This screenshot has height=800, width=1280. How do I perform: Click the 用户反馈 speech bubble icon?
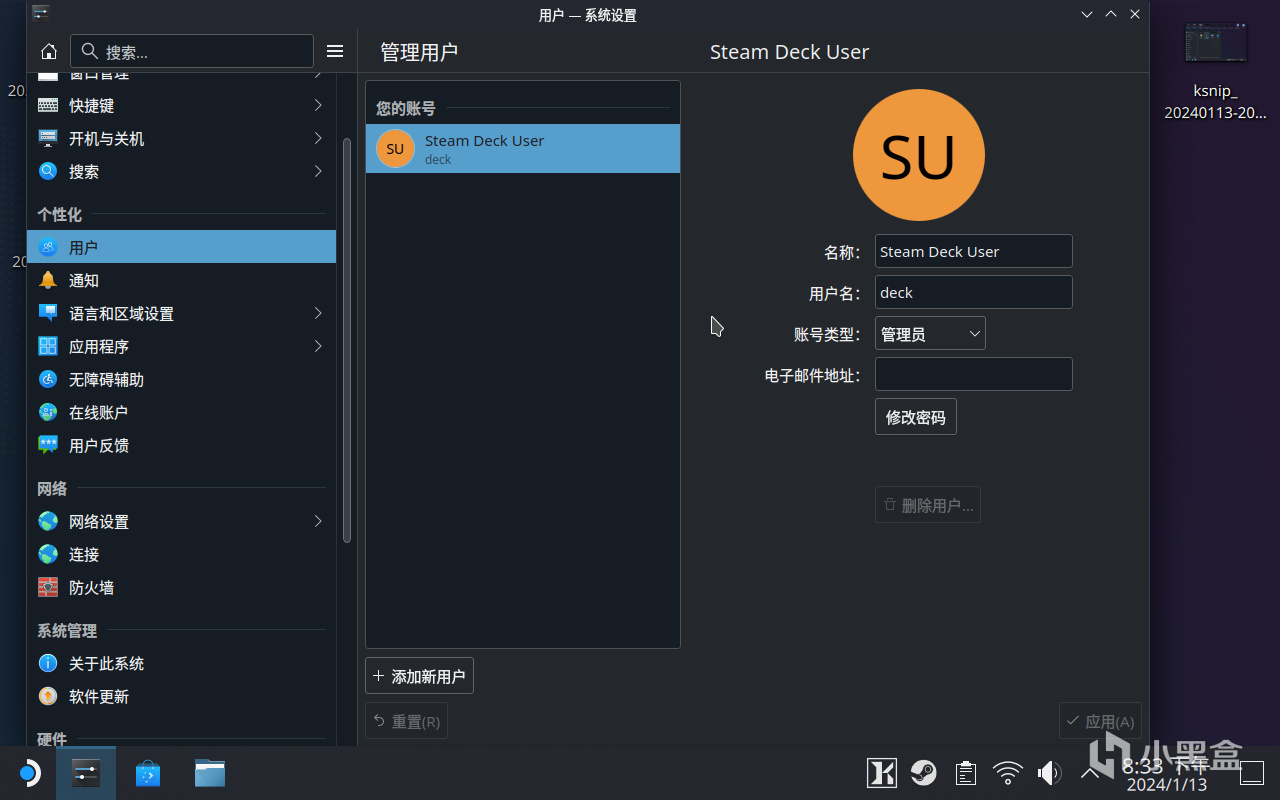48,445
